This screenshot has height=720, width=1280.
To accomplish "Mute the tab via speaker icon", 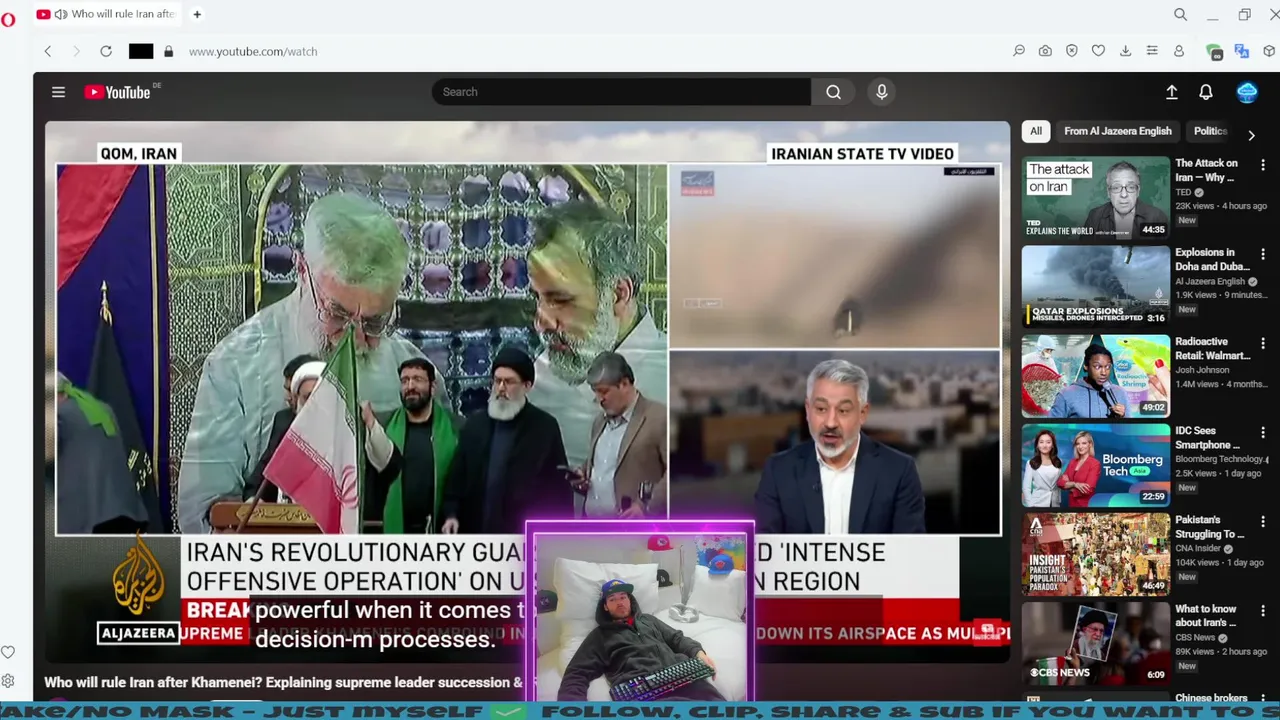I will 61,14.
